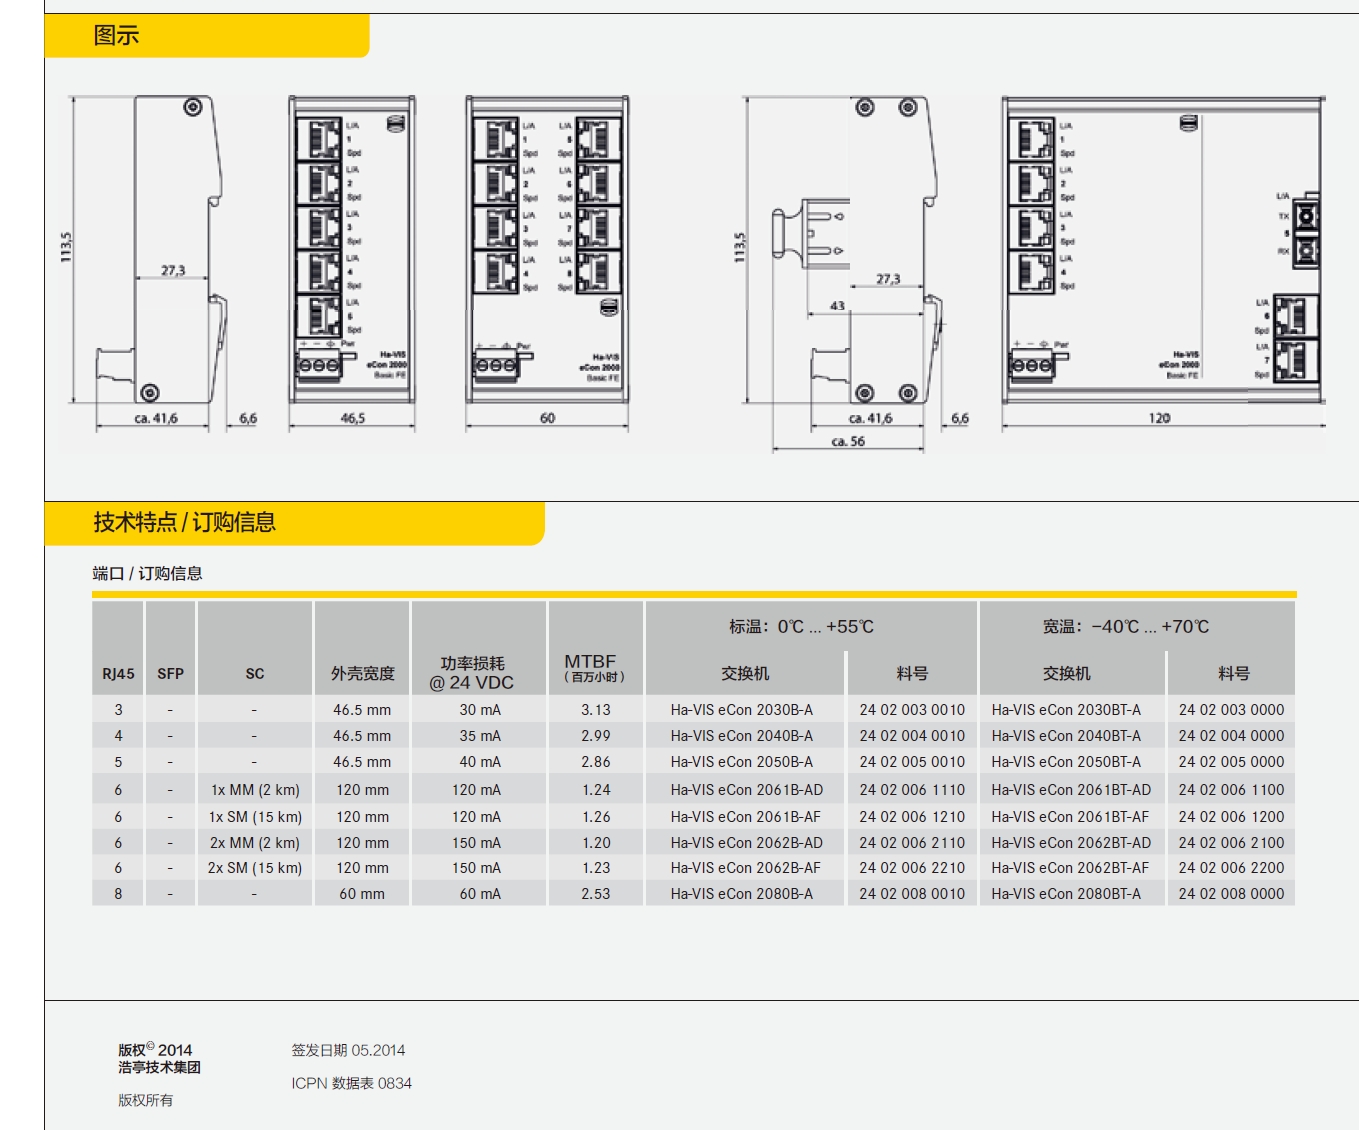Click the Ha-VIS eCon 2062BT-AD model cell
1359x1130 pixels.
pos(1071,843)
